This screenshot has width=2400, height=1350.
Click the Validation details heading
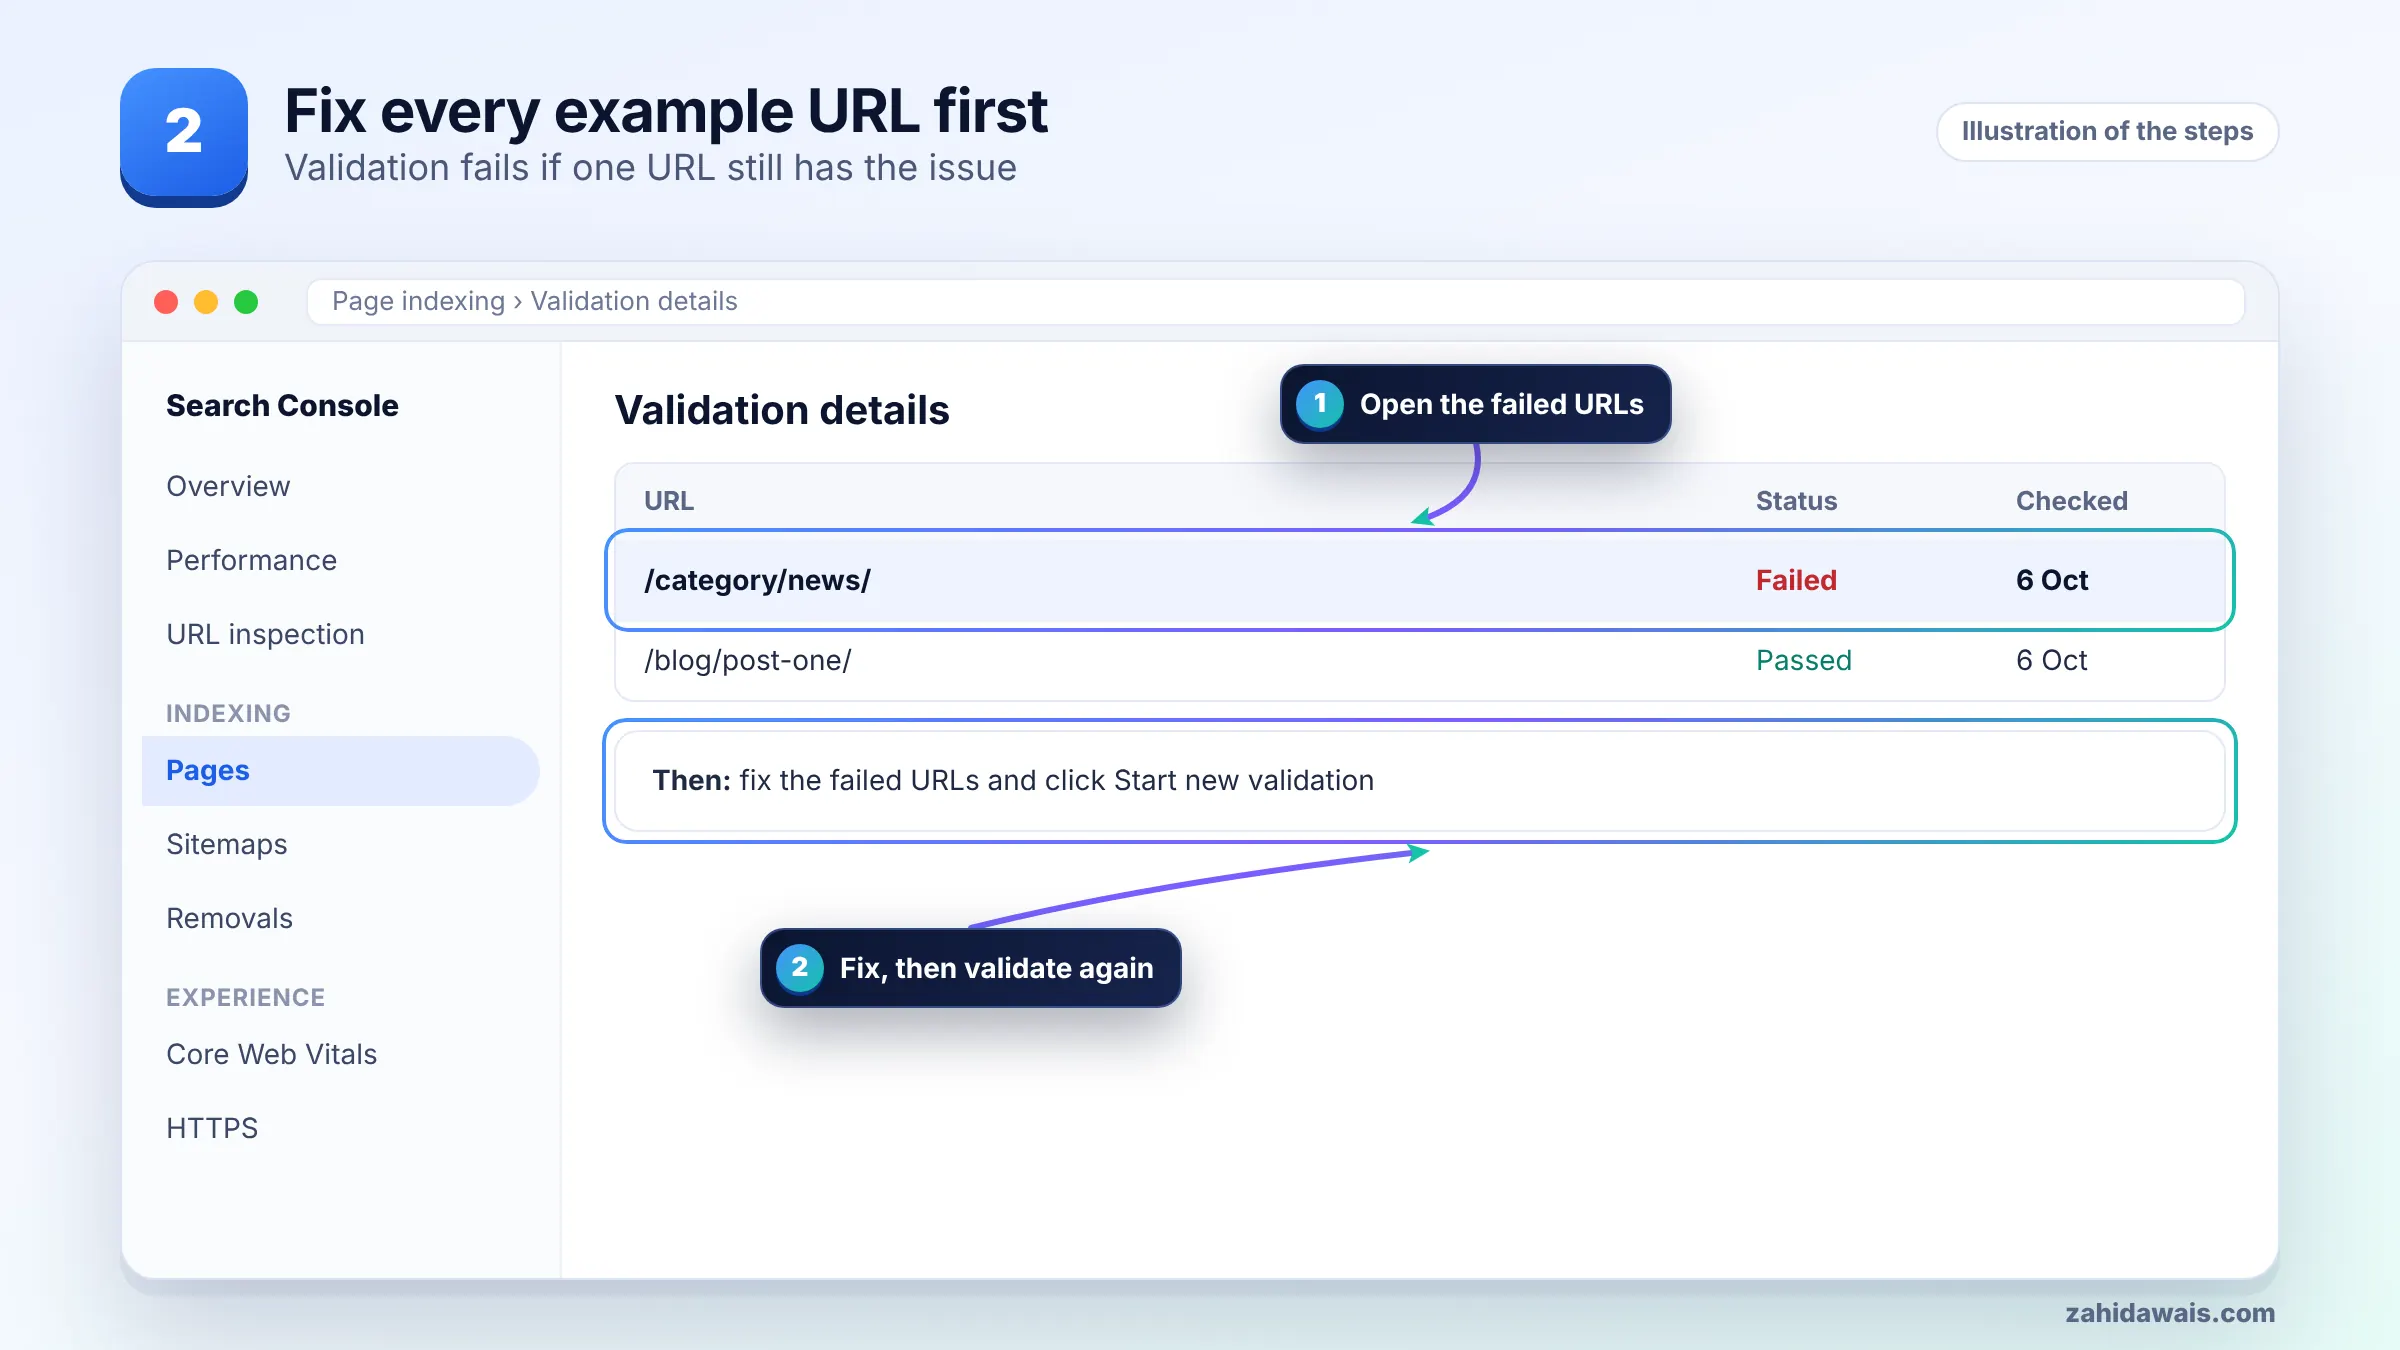pos(782,410)
